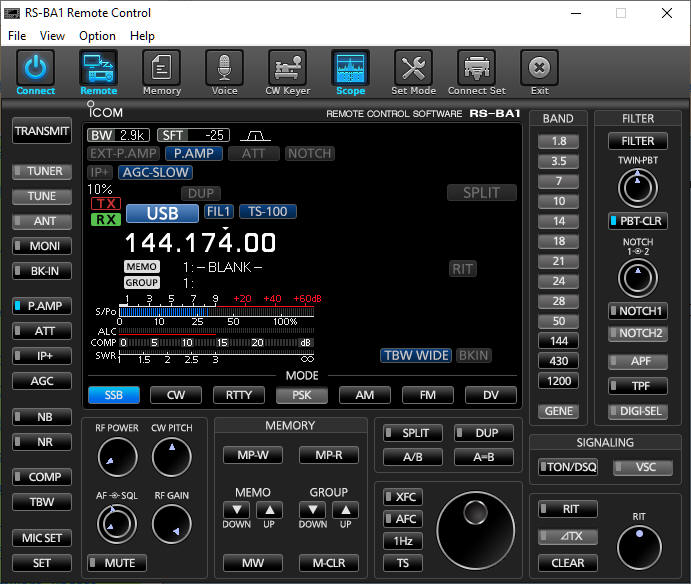Toggle the COMP speech compressor
Screen dimensions: 691x584
(42, 477)
